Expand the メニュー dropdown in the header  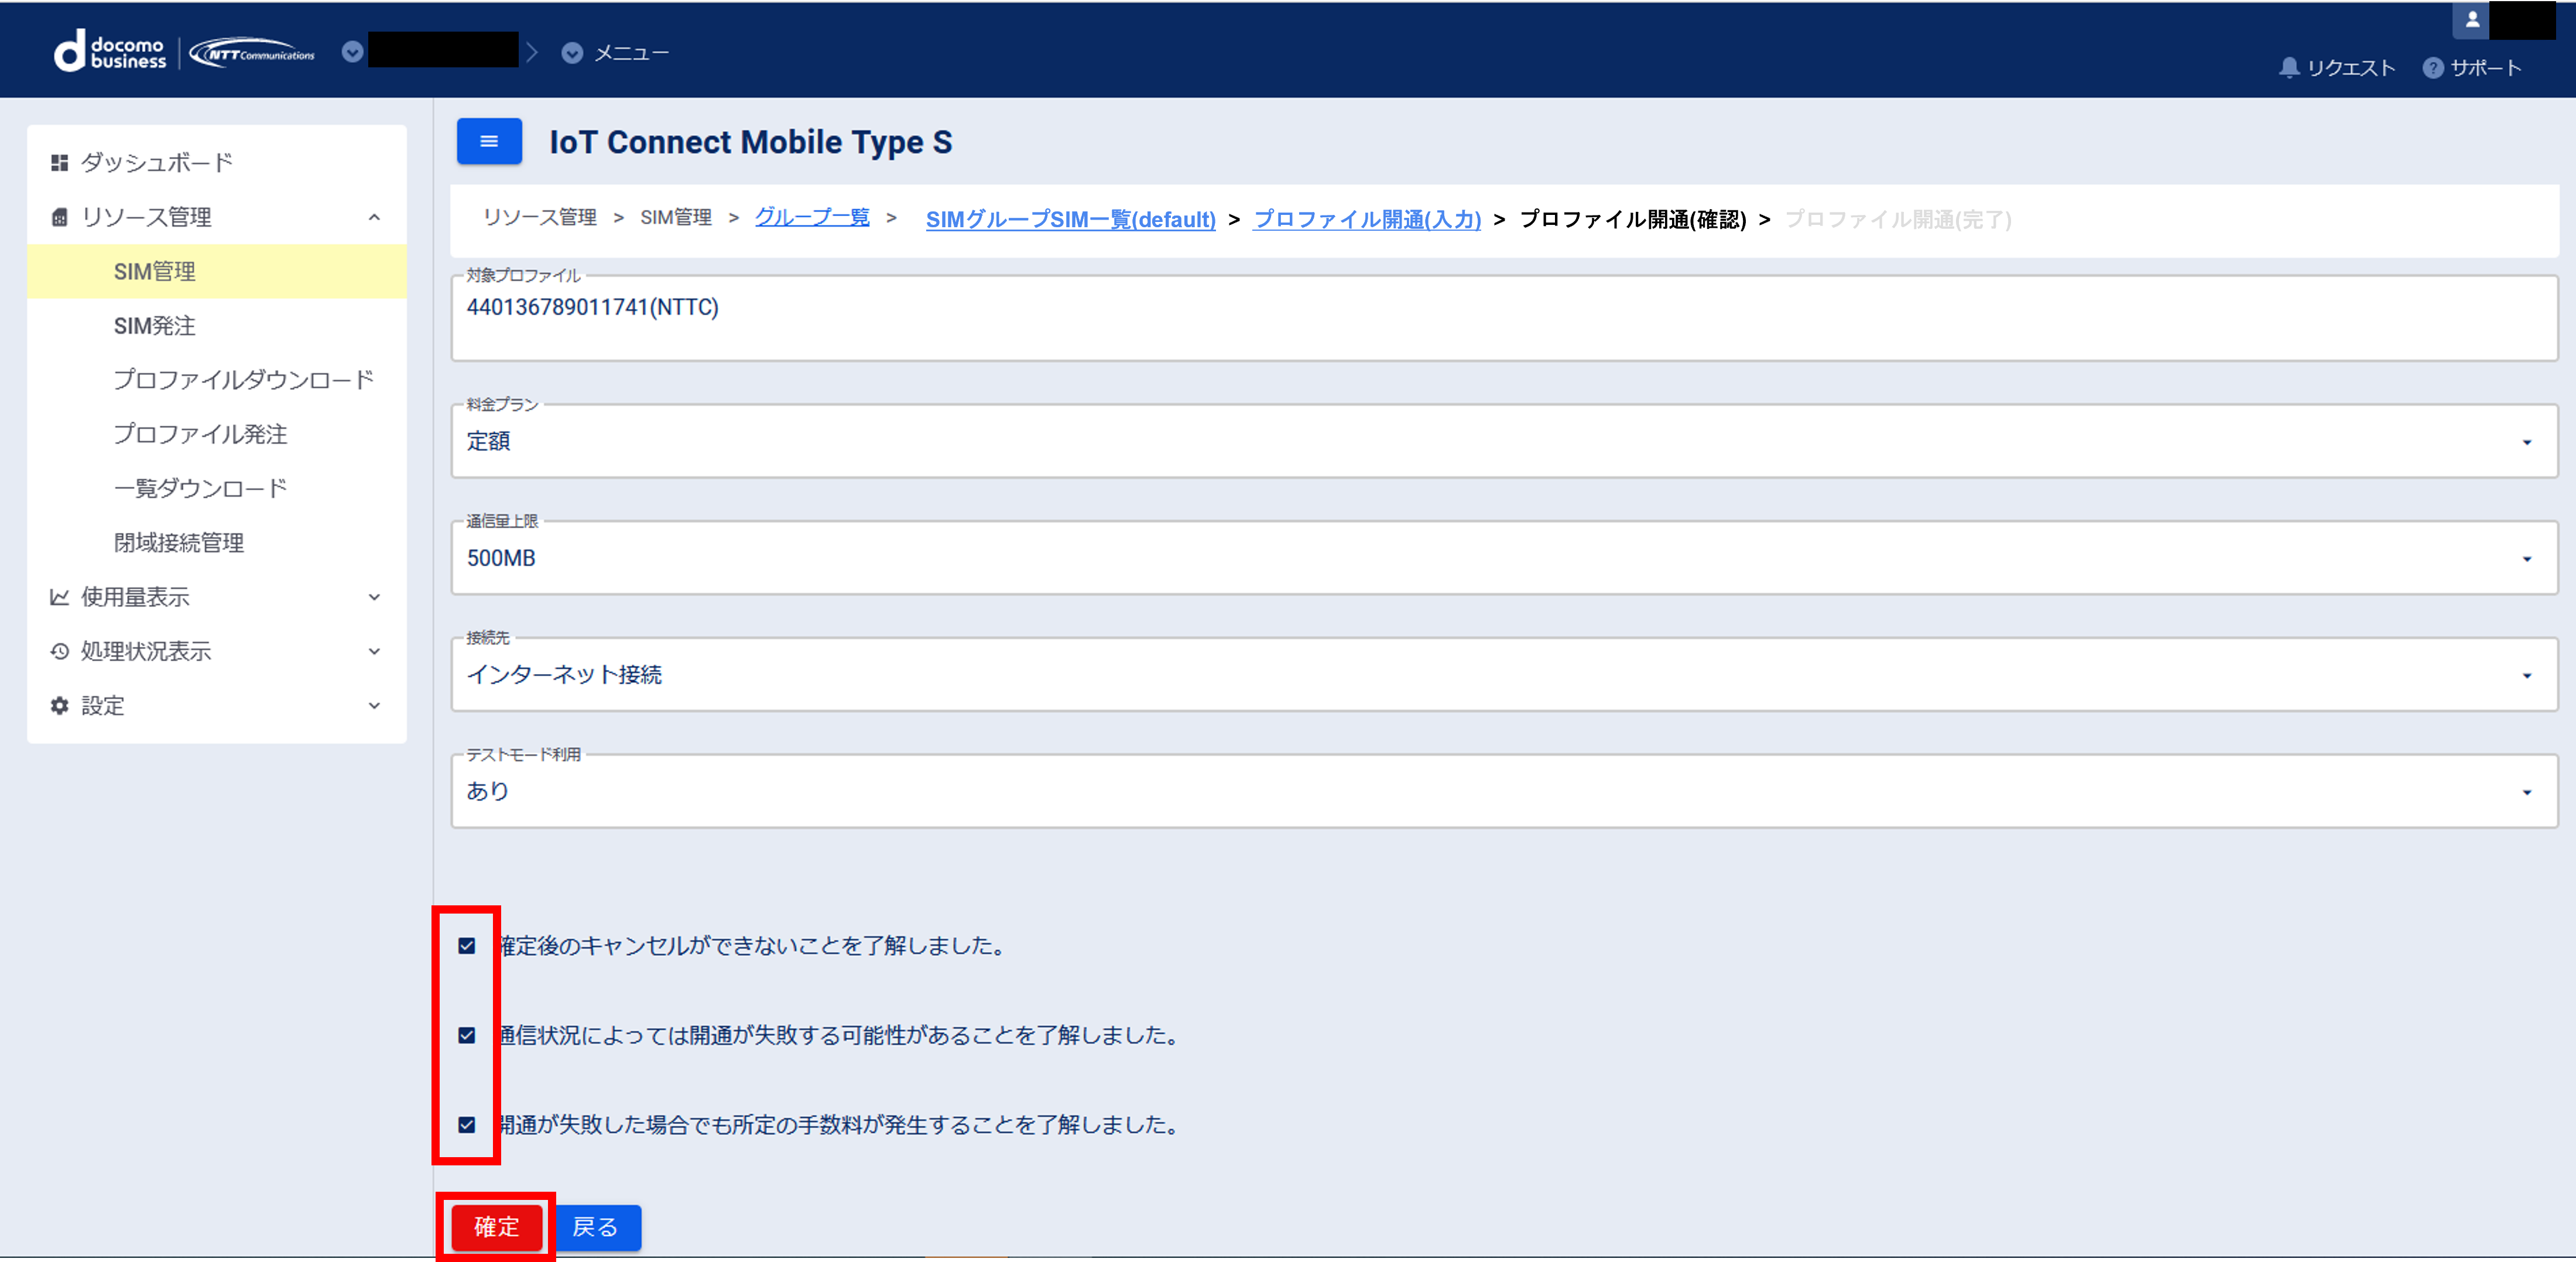click(572, 53)
